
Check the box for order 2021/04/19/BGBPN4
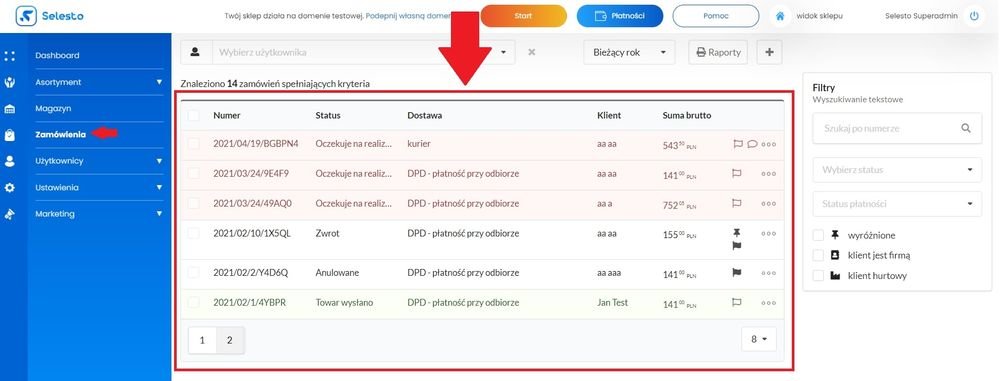coord(194,144)
